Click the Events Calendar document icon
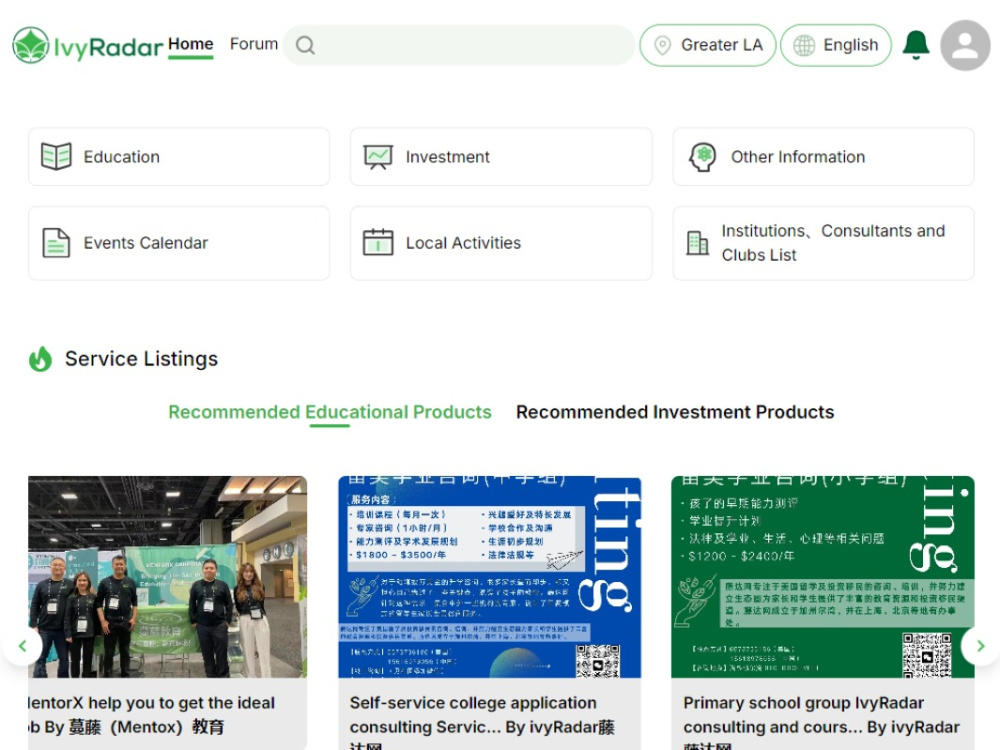The height and width of the screenshot is (750, 1000). (x=56, y=243)
